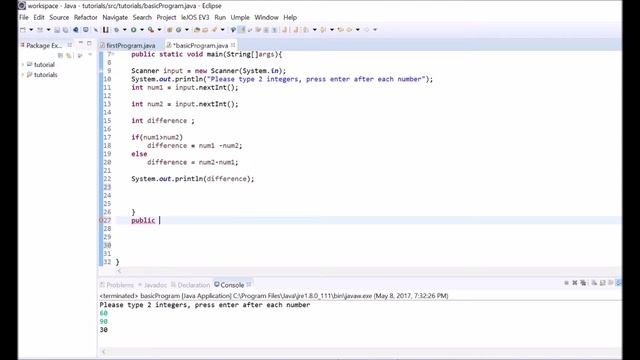Expand the tutorial project node
This screenshot has width=640, height=360.
point(23,64)
